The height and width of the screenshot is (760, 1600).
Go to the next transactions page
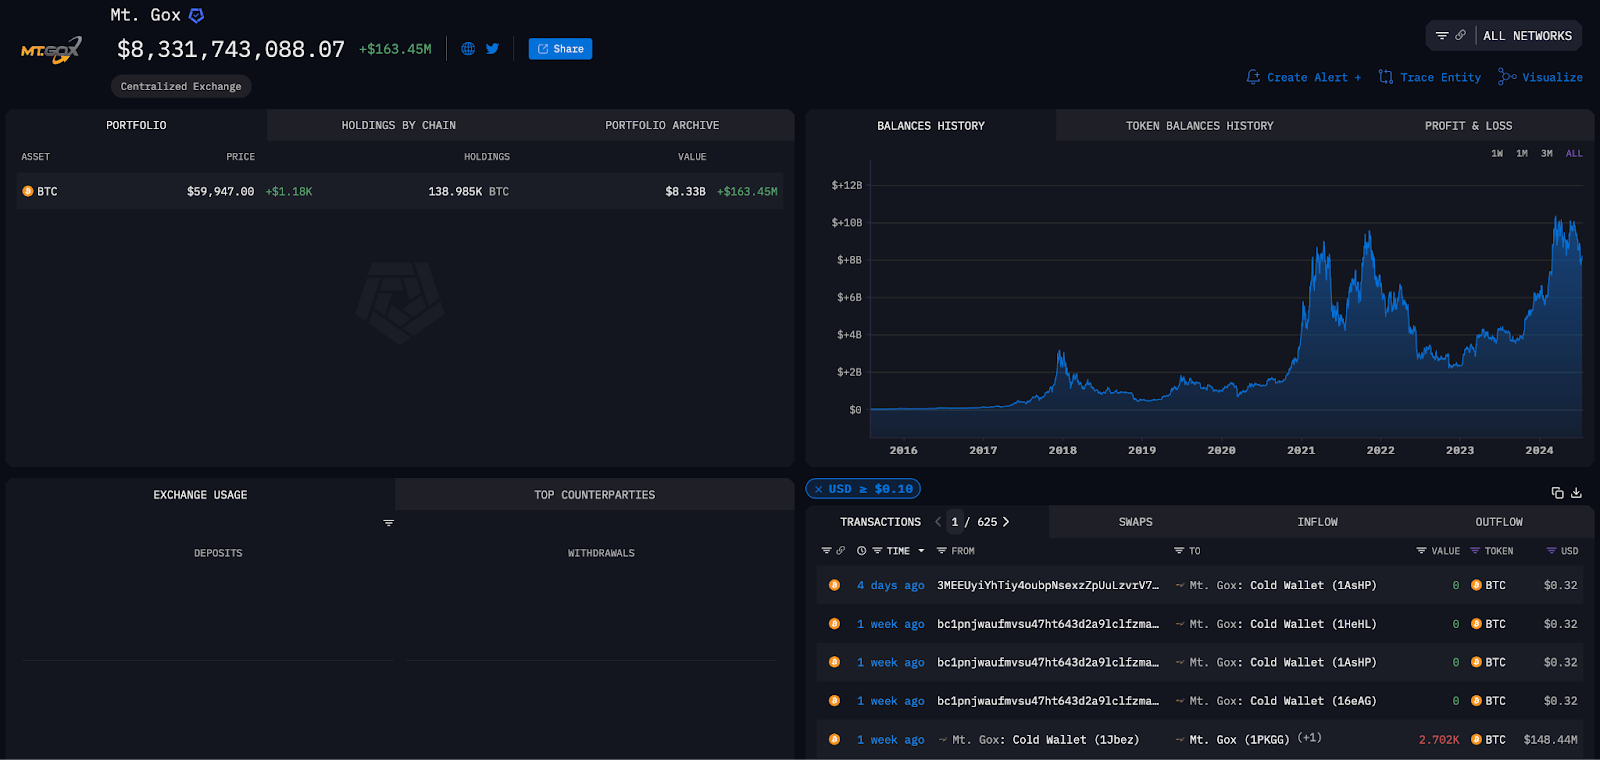point(1006,522)
